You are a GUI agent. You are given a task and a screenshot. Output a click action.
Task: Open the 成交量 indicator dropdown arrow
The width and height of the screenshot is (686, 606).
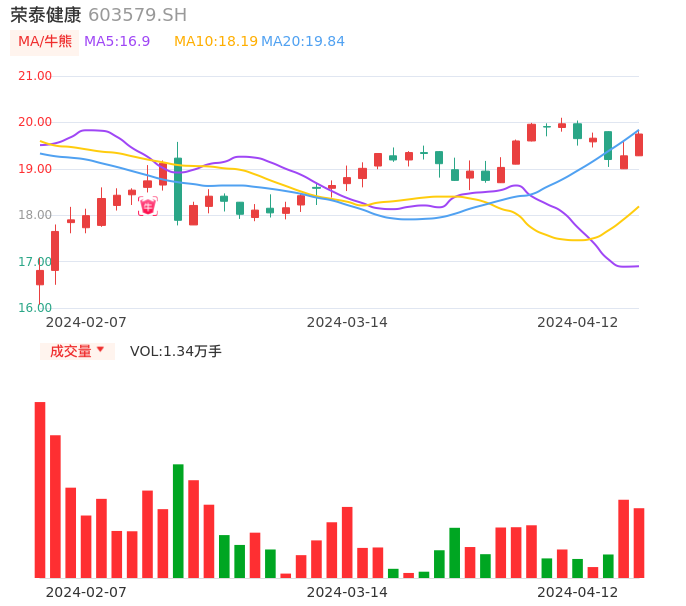100,350
